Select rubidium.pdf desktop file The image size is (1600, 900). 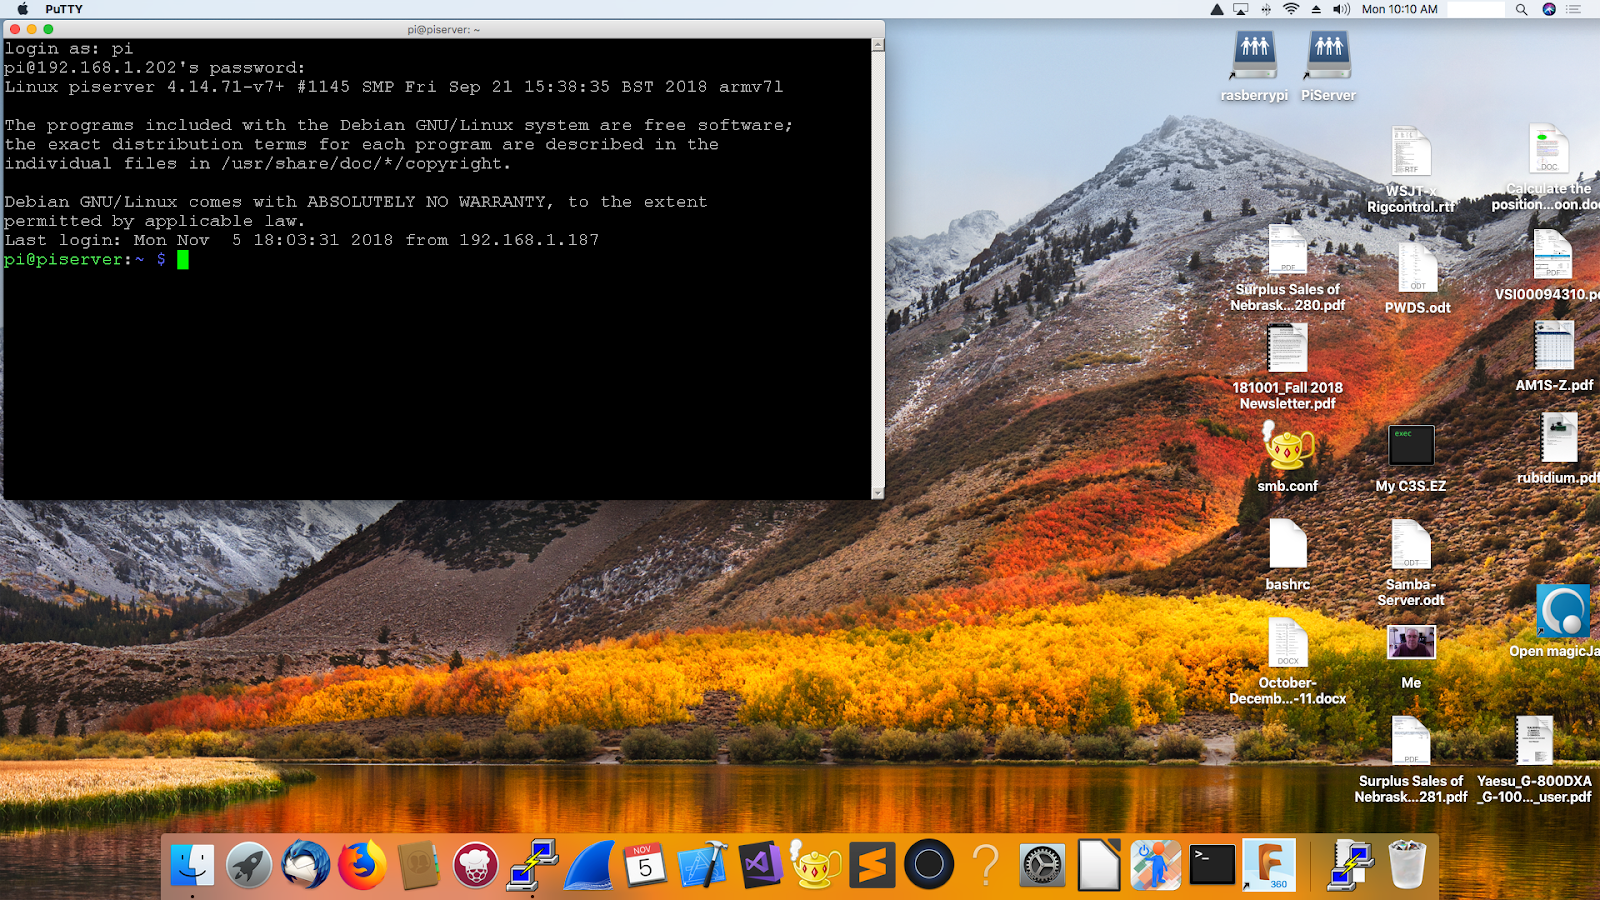click(x=1559, y=449)
